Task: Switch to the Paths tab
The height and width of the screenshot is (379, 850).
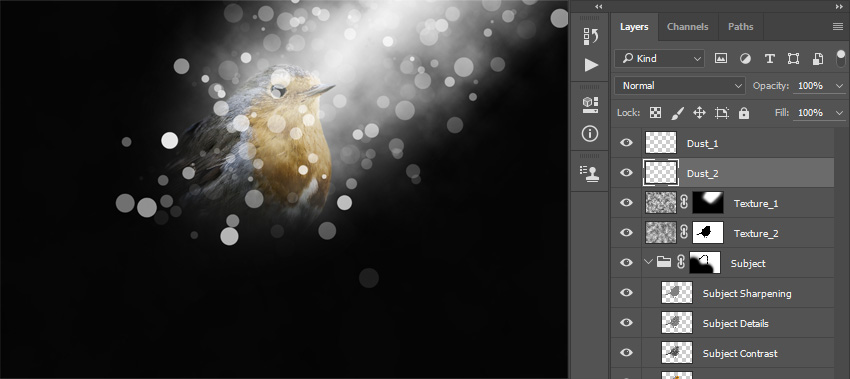Action: [x=740, y=27]
